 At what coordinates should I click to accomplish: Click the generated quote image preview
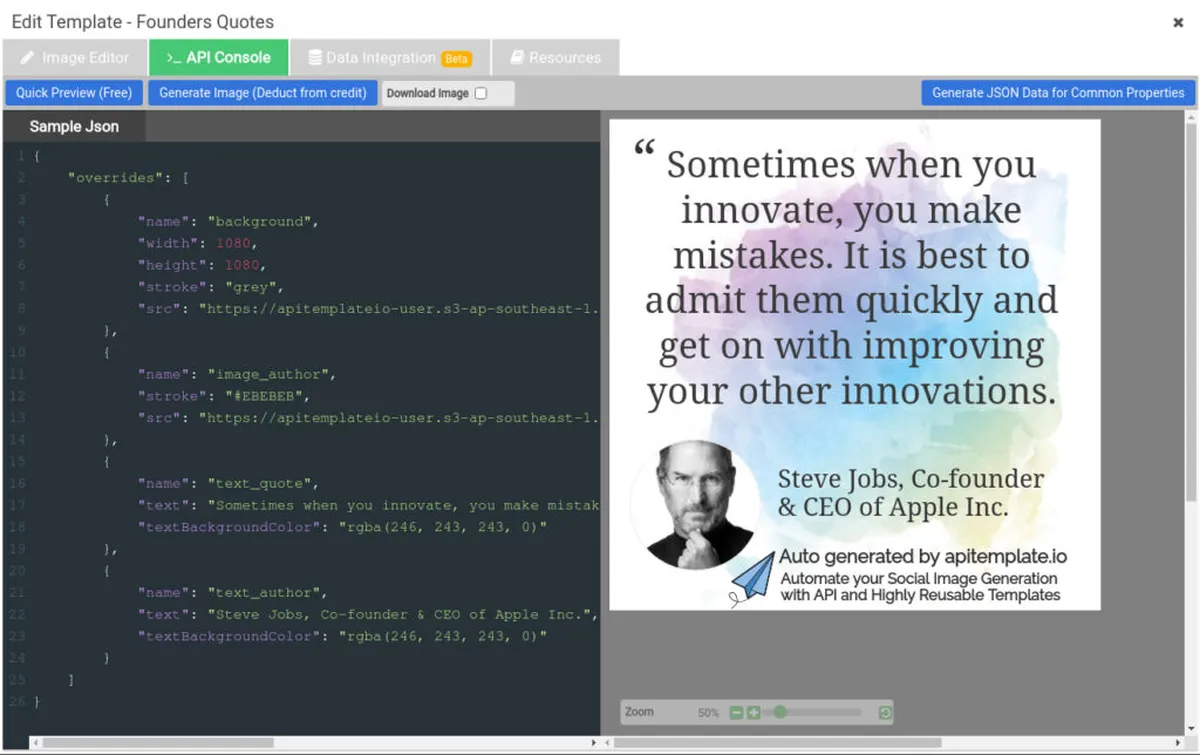point(855,365)
